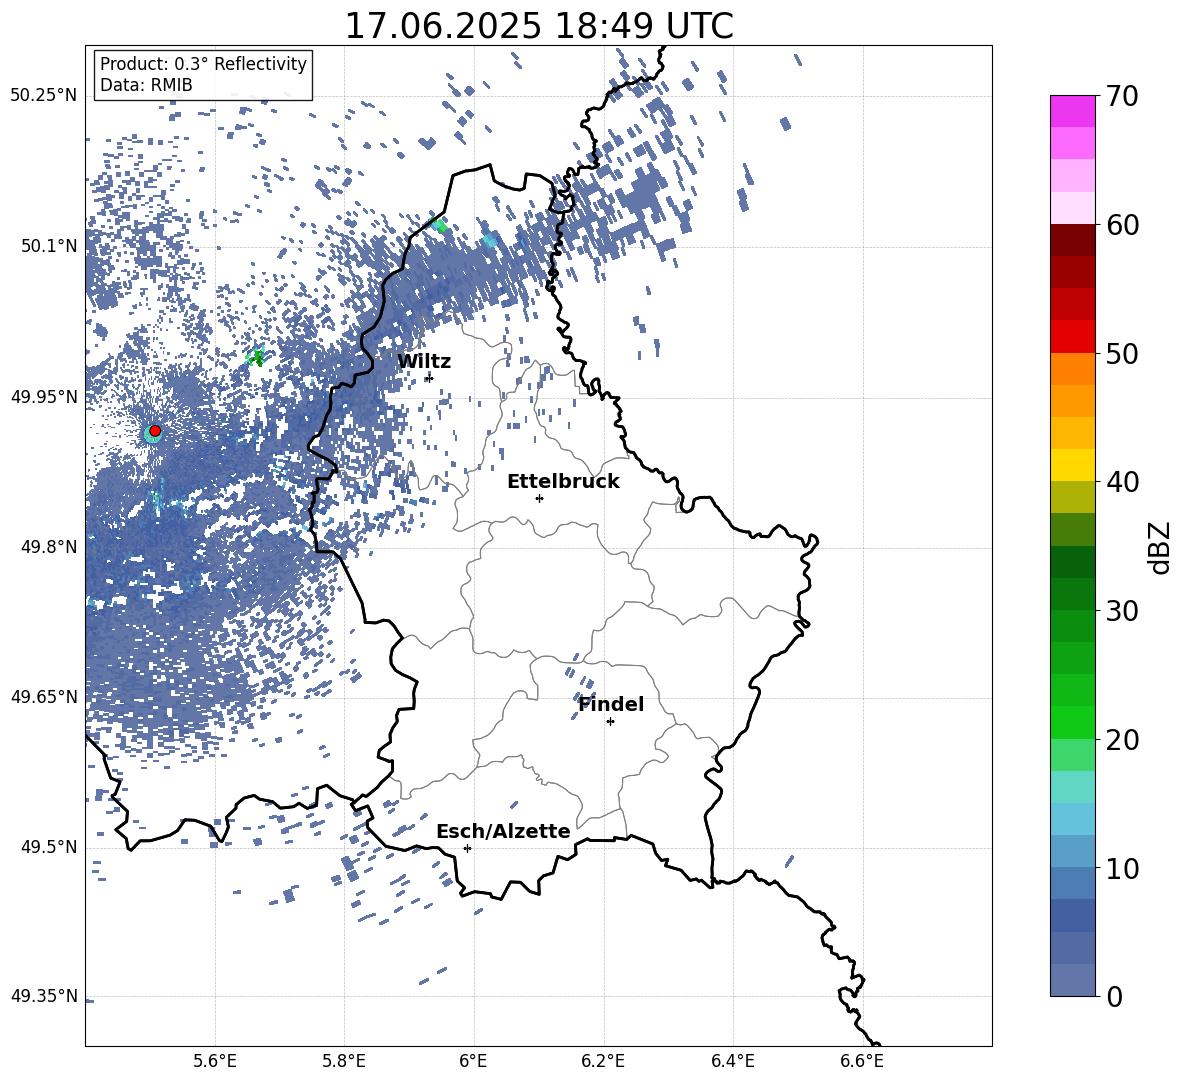
Task: Click the 5.6°E longitude label
Action: point(215,1061)
